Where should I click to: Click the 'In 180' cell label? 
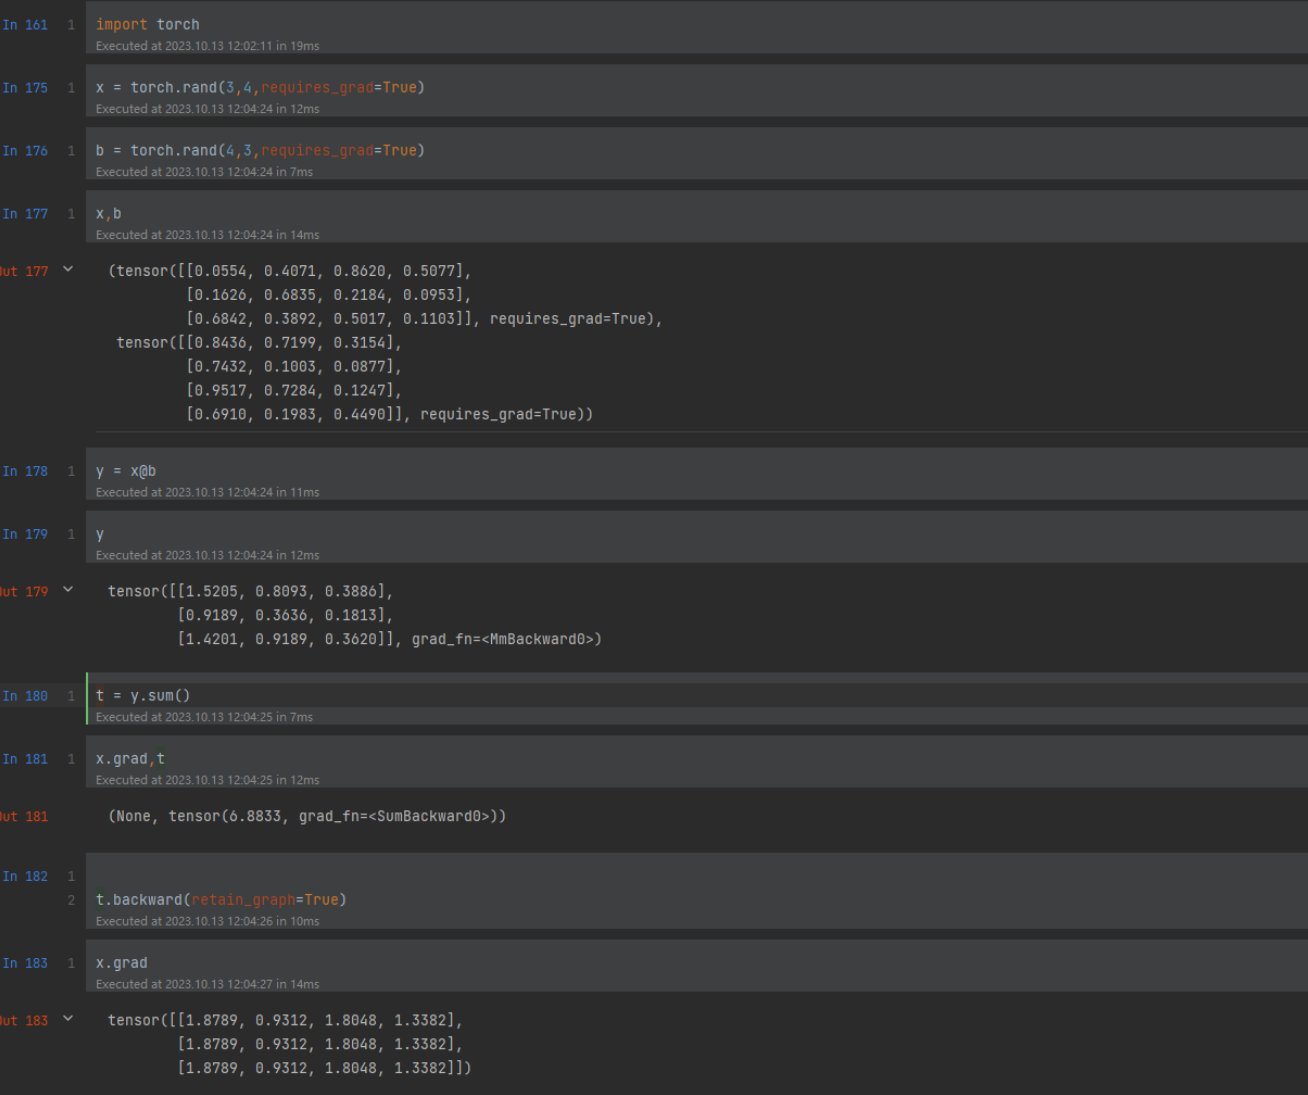pos(25,696)
